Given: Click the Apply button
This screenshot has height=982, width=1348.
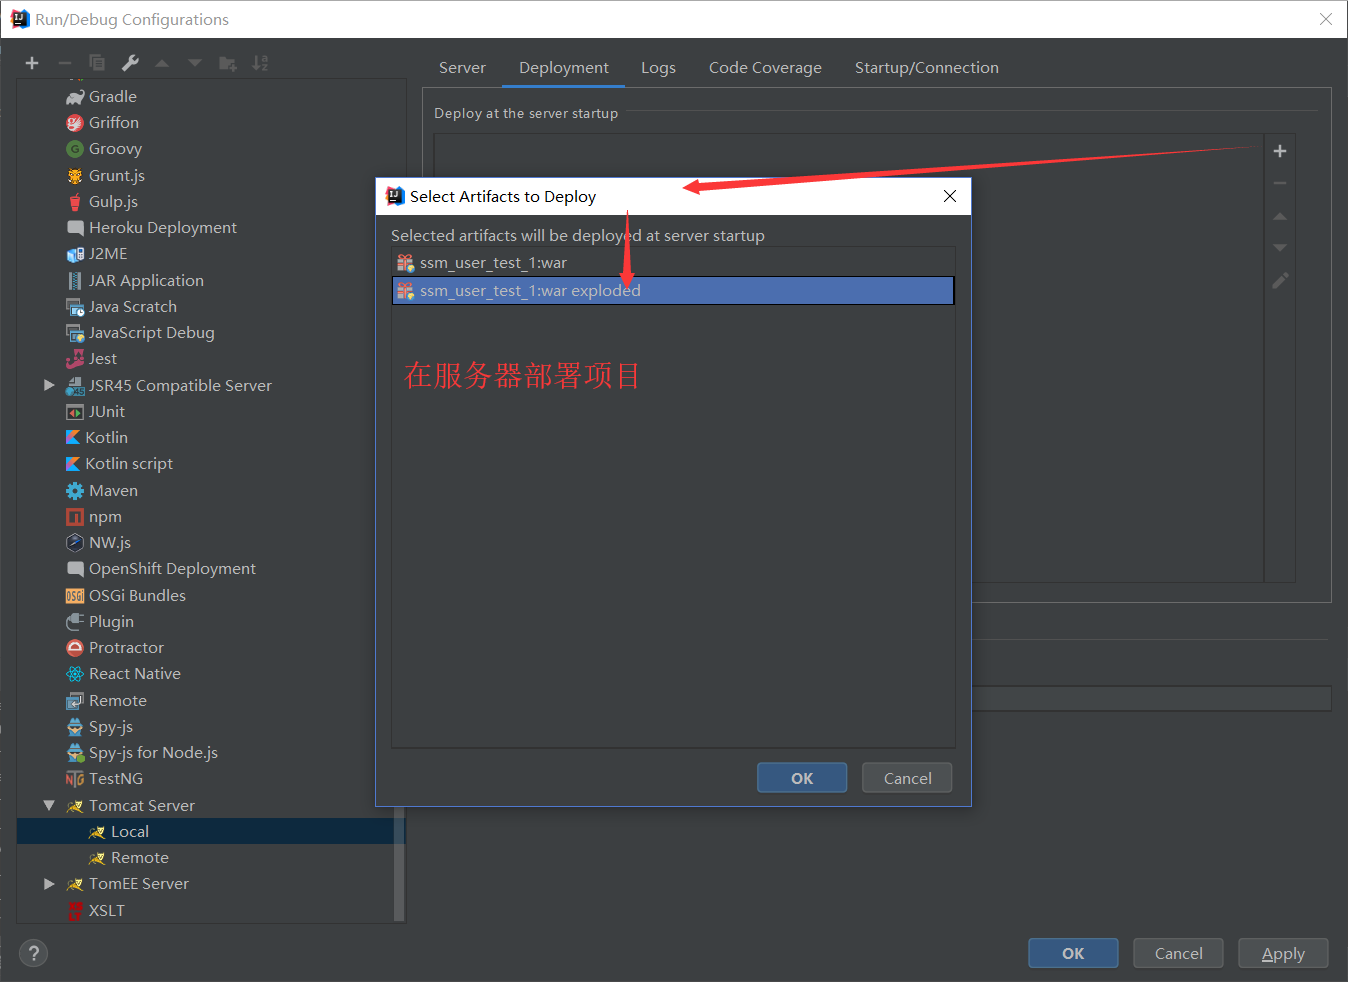Looking at the screenshot, I should [x=1283, y=953].
